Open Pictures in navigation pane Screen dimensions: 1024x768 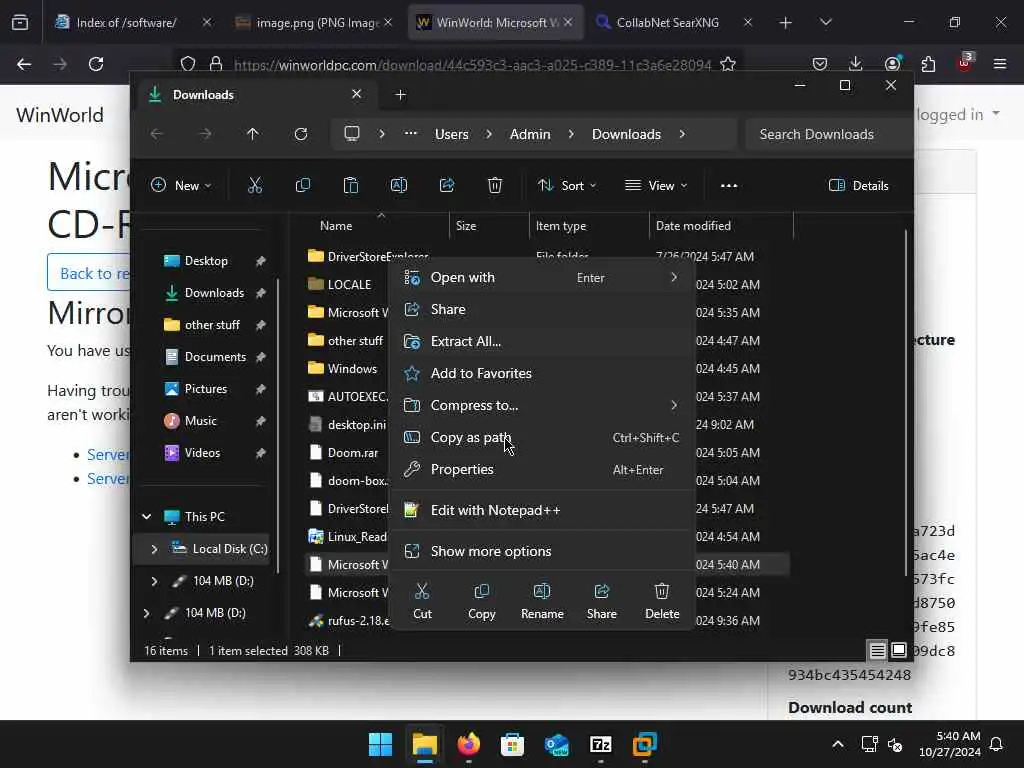(x=206, y=389)
